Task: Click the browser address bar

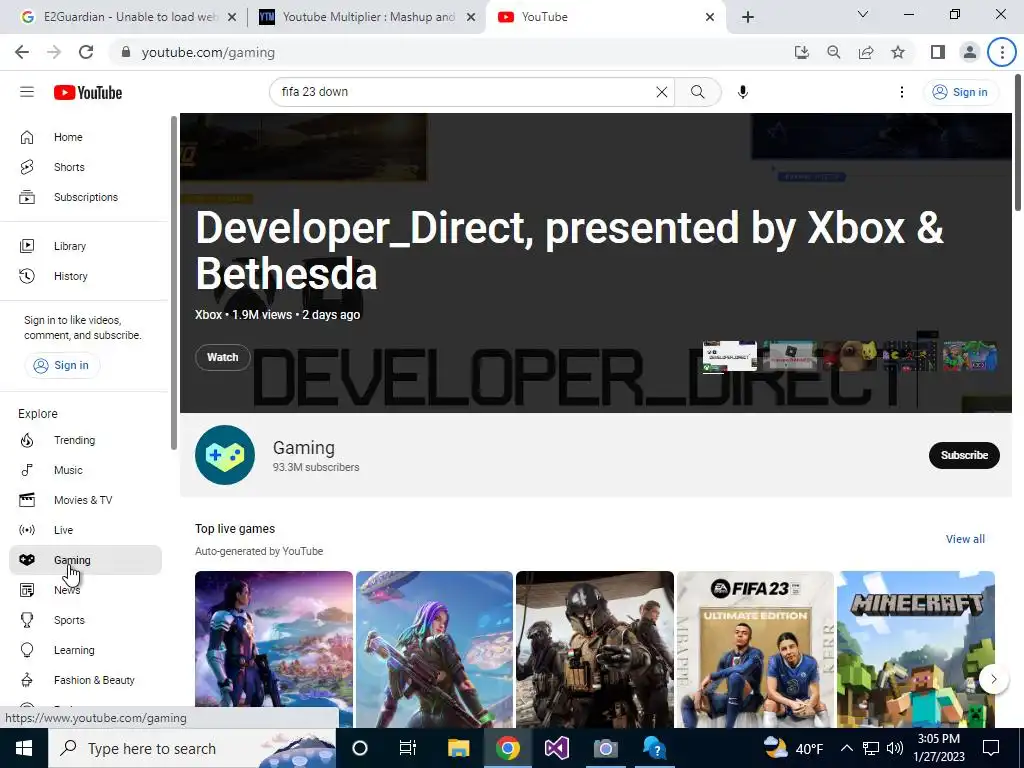Action: coord(451,52)
